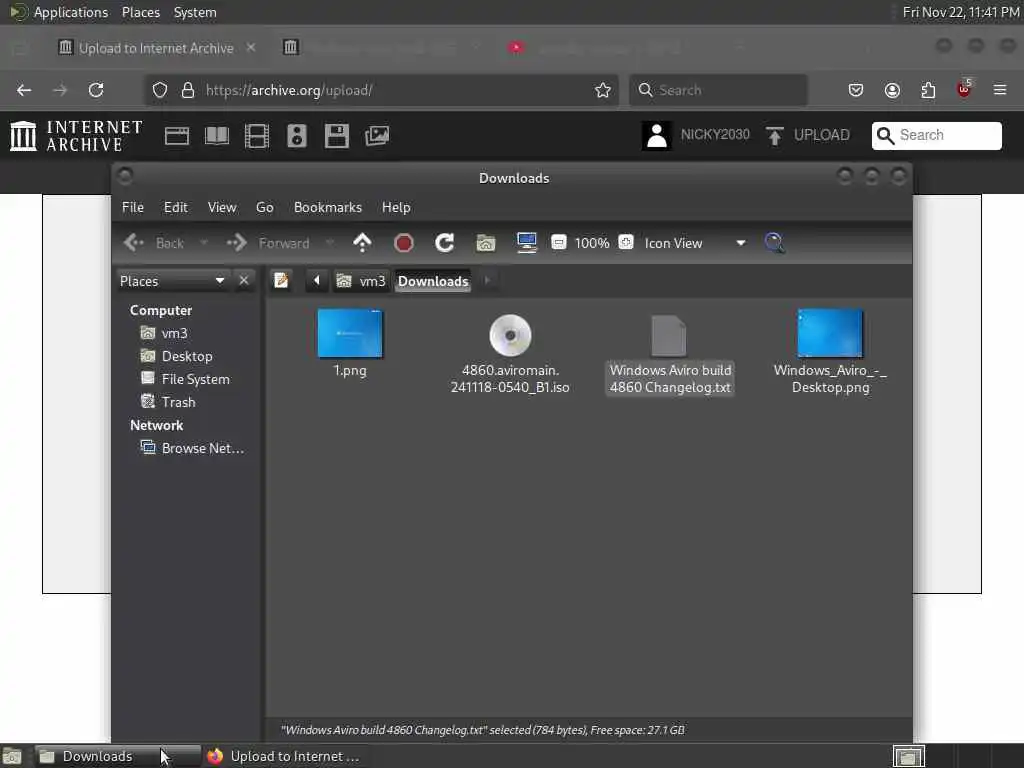The height and width of the screenshot is (768, 1024).
Task: Reload the Downloads folder view
Action: (445, 243)
